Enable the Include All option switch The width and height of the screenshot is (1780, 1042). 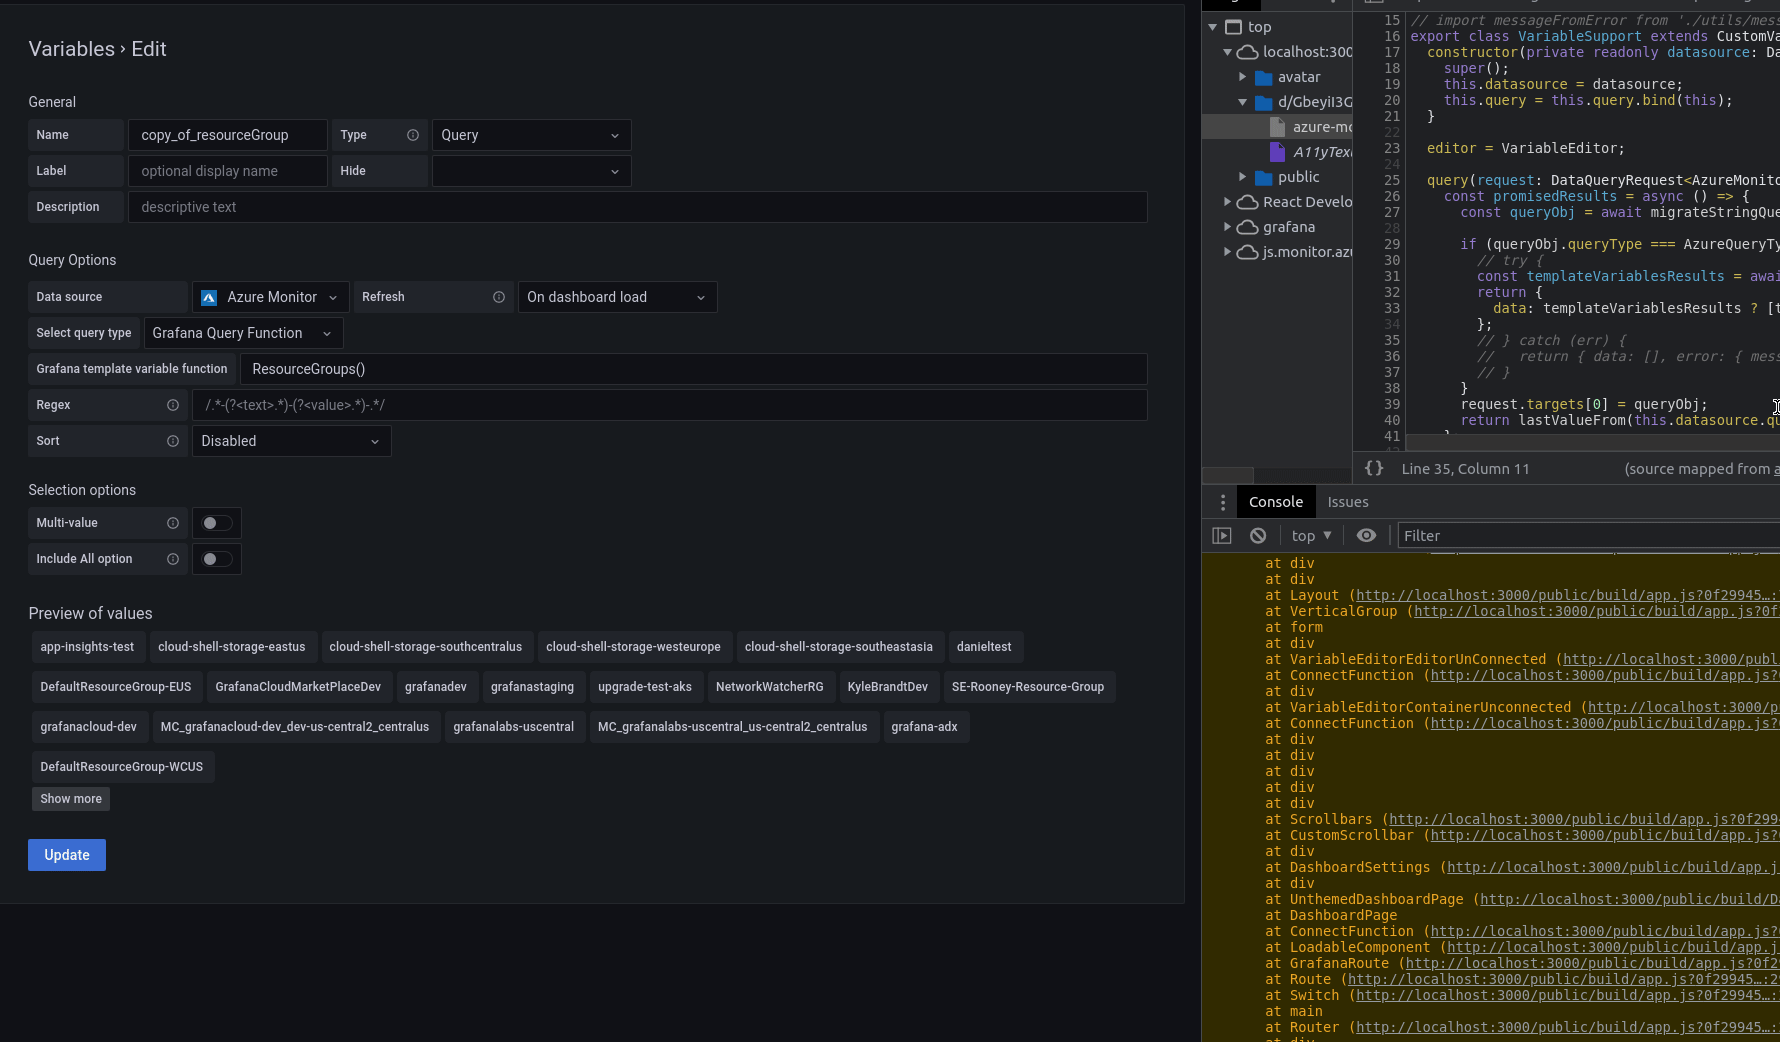pyautogui.click(x=216, y=559)
